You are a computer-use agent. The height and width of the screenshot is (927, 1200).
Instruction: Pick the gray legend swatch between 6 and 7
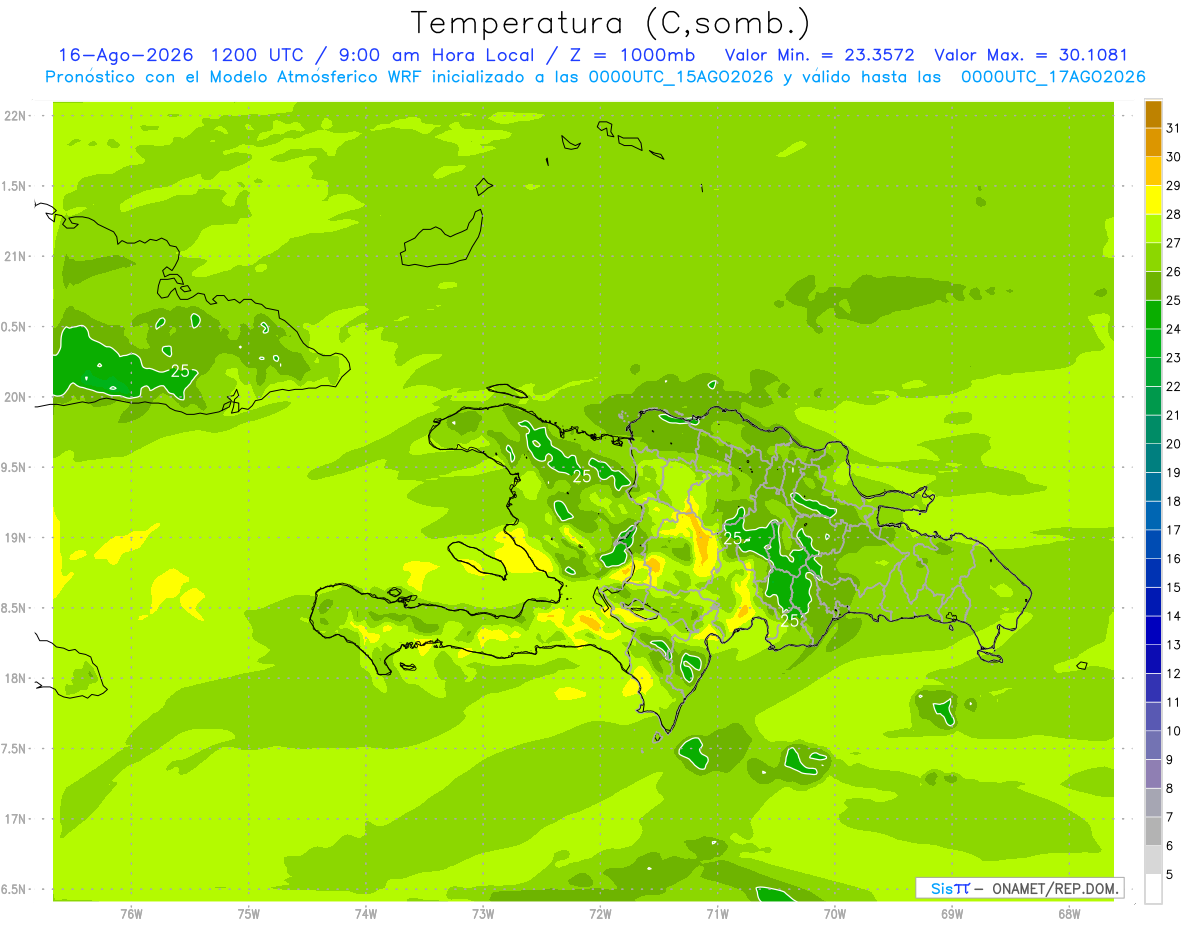click(x=1153, y=832)
